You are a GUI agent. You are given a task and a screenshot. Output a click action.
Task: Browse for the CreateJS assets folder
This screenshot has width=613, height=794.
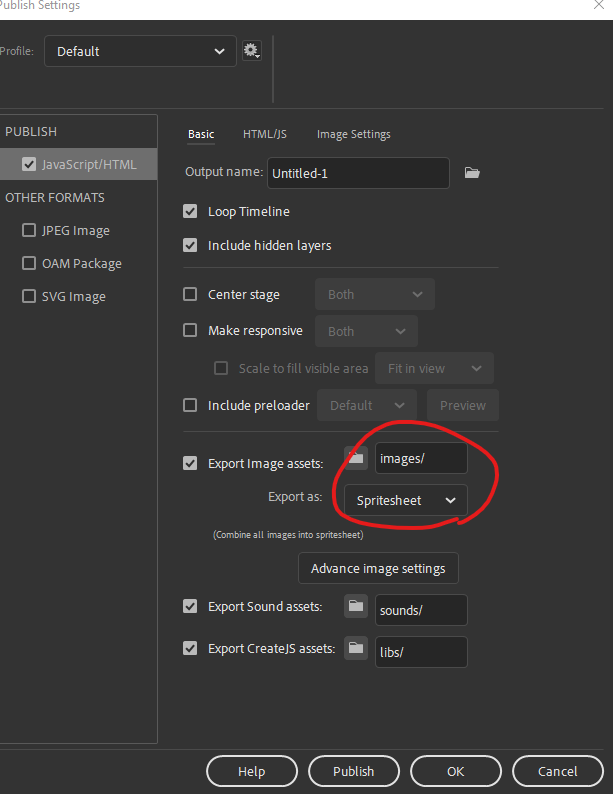click(356, 648)
